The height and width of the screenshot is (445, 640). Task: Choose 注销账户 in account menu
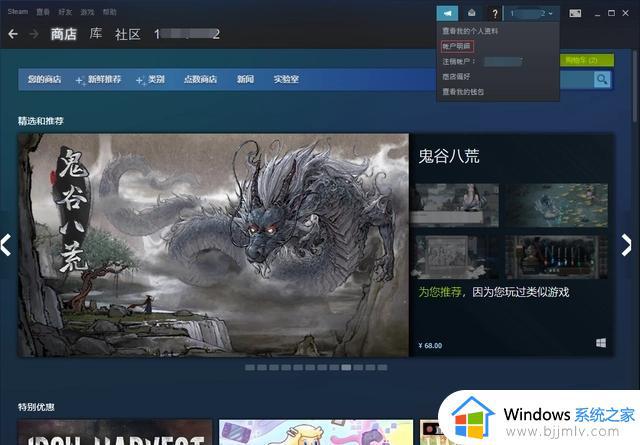[458, 62]
